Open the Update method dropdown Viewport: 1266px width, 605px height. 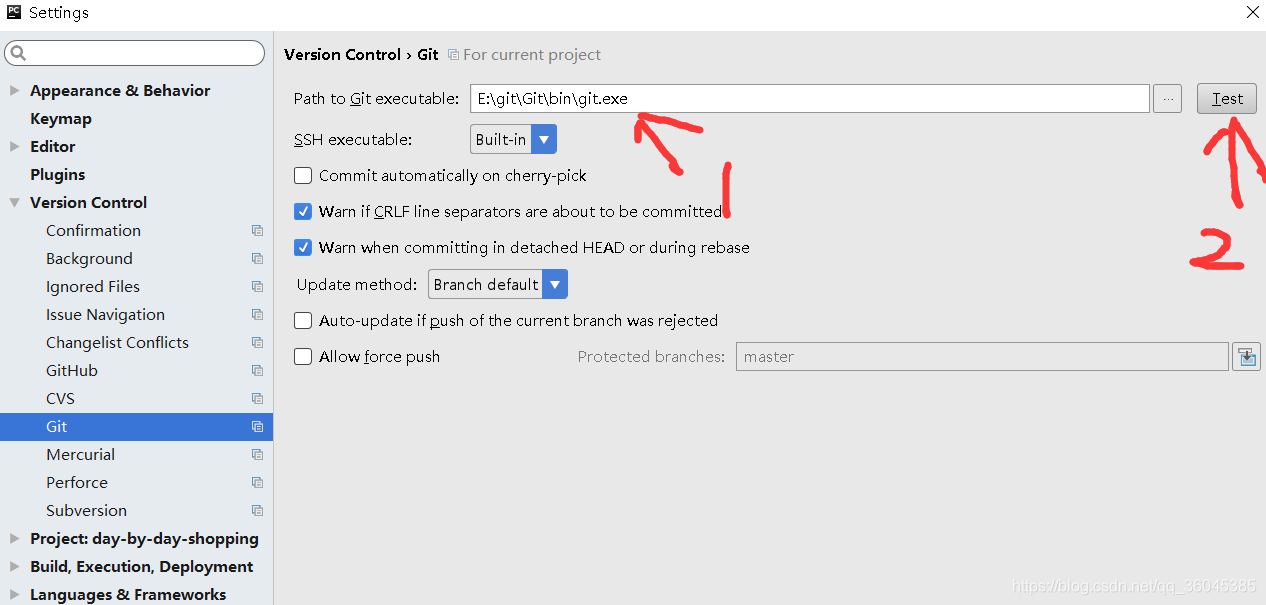pyautogui.click(x=555, y=283)
